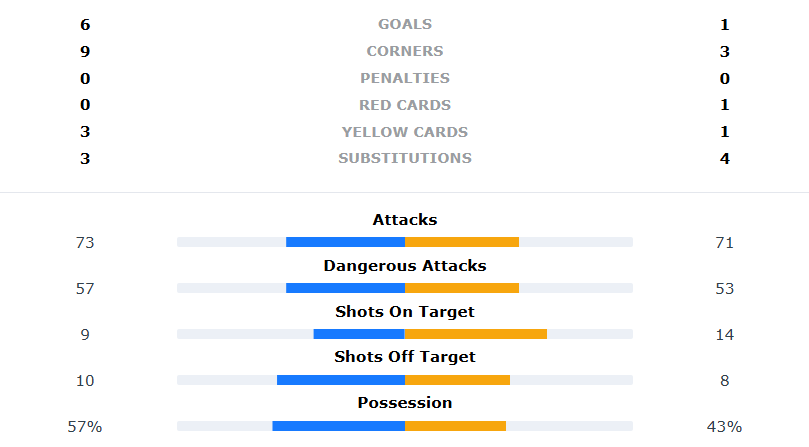Click the YELLOW CARDS label
The image size is (809, 447).
[x=404, y=132]
